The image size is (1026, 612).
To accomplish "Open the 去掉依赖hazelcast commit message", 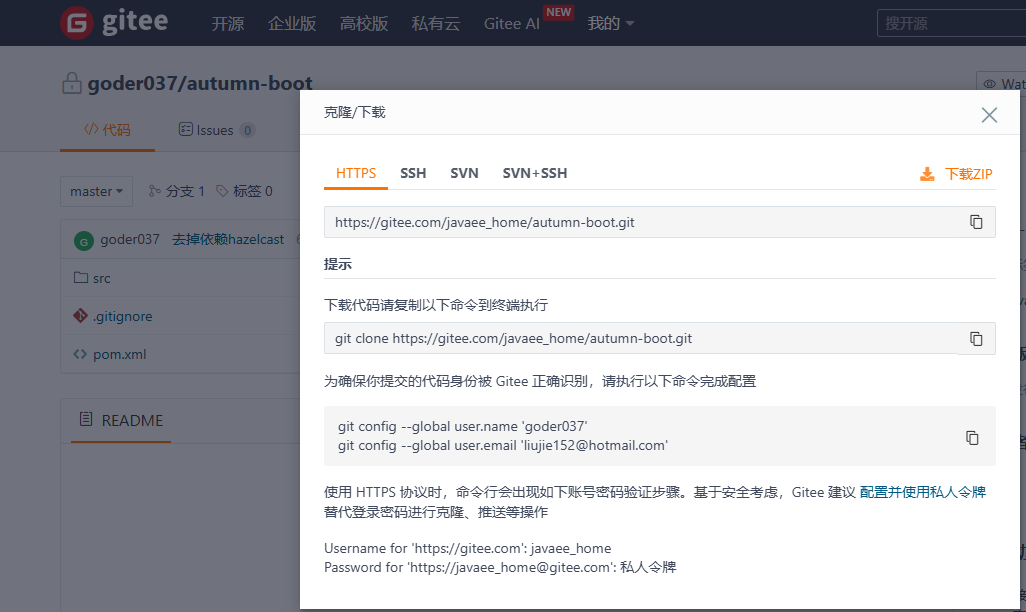I will pyautogui.click(x=228, y=240).
